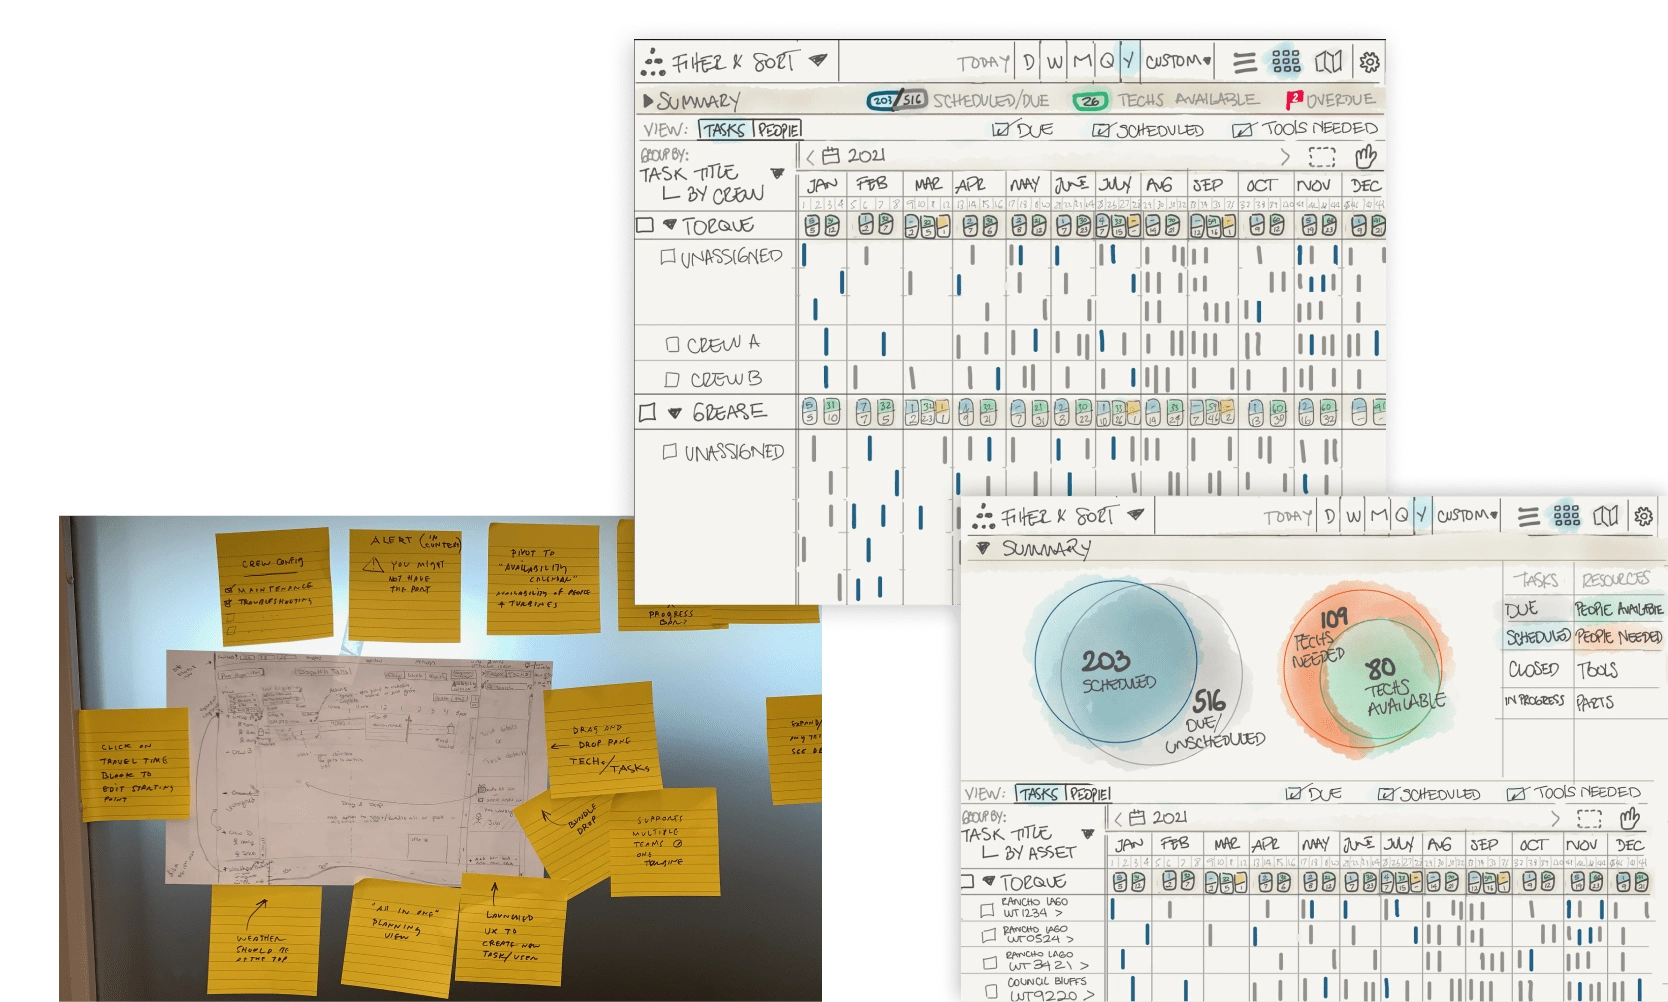Select the W (week) range in by-crew wireframe
The height and width of the screenshot is (1002, 1668).
1055,61
